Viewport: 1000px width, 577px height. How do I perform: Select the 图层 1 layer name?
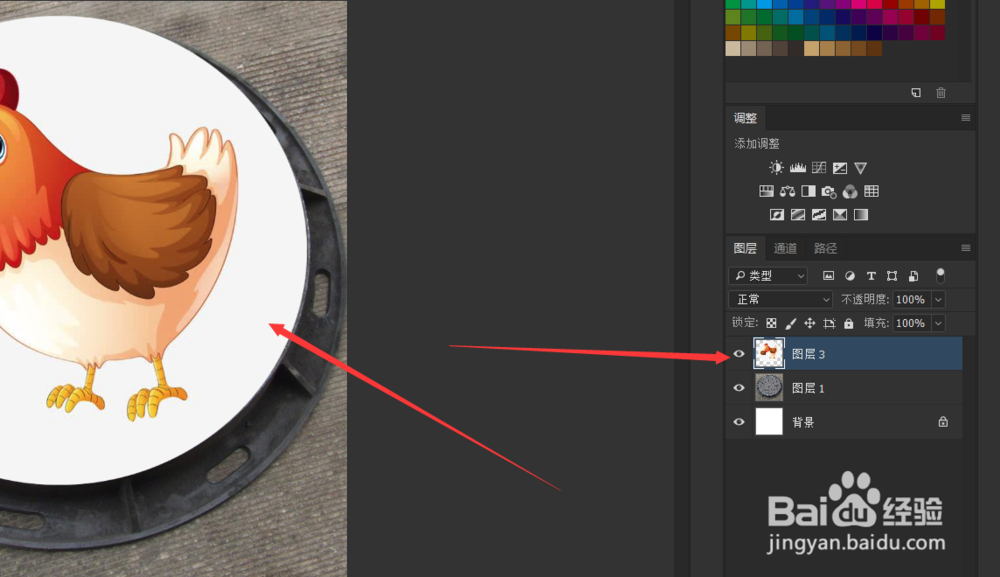tap(808, 388)
